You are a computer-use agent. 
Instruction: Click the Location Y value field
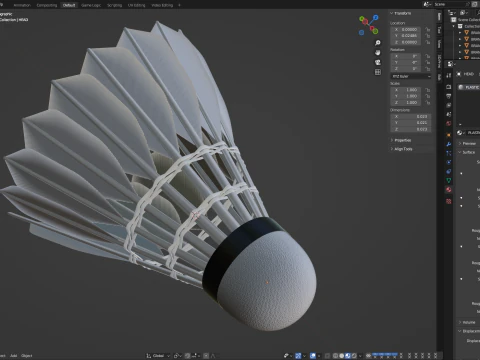(406, 36)
